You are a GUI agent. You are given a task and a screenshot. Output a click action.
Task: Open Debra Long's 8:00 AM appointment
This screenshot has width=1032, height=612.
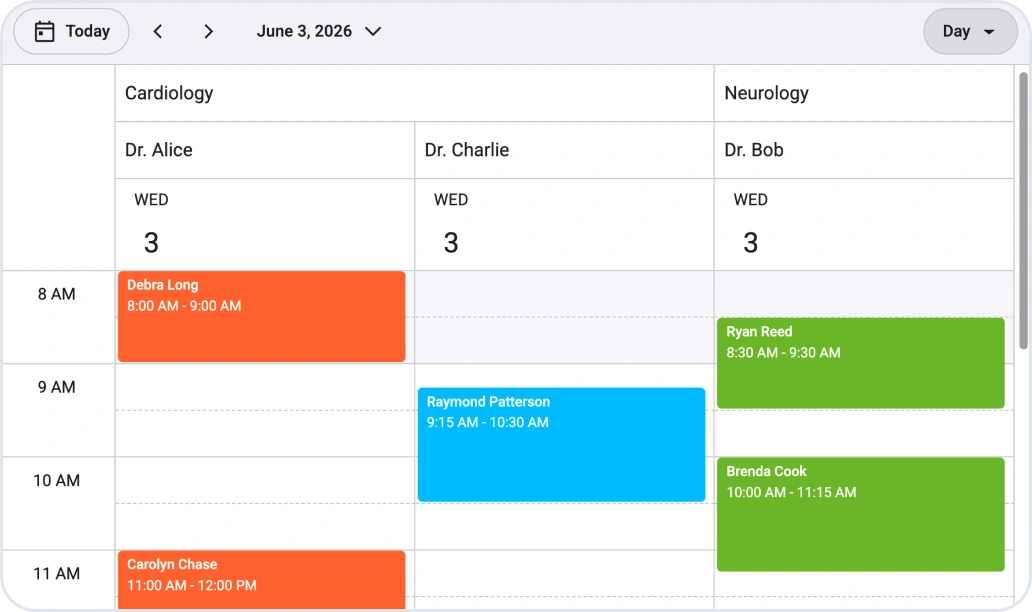click(x=261, y=317)
